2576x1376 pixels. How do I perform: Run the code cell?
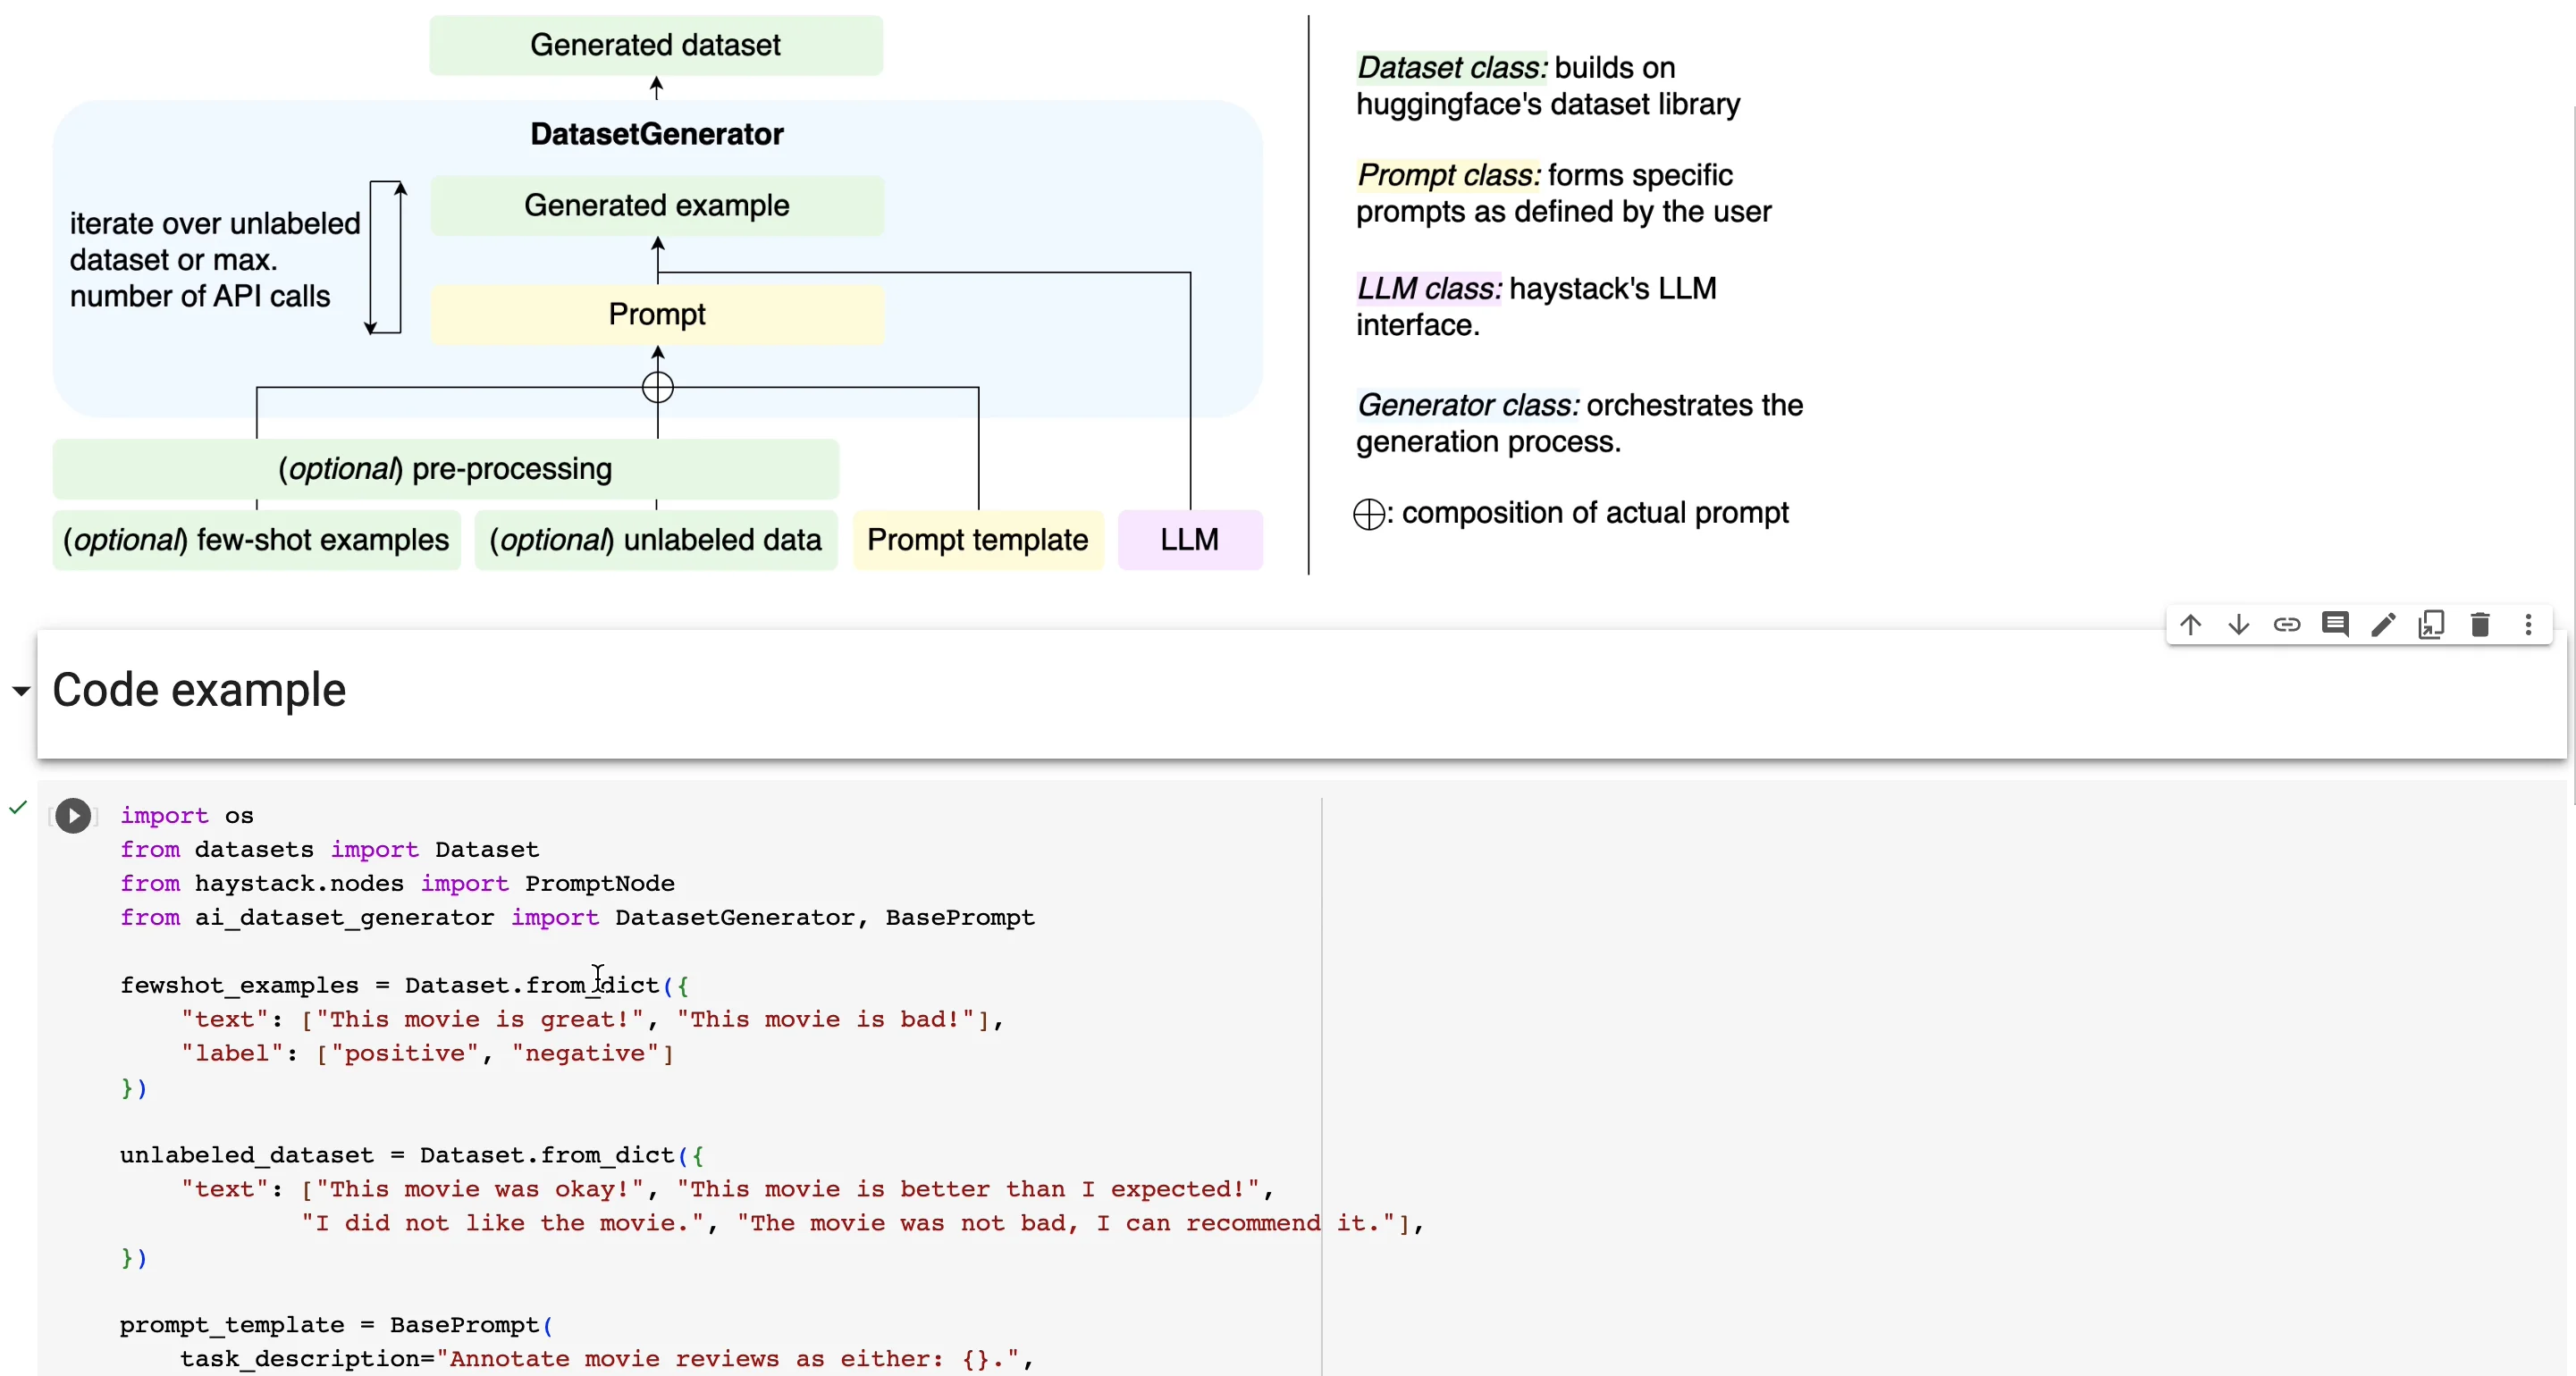click(x=73, y=816)
